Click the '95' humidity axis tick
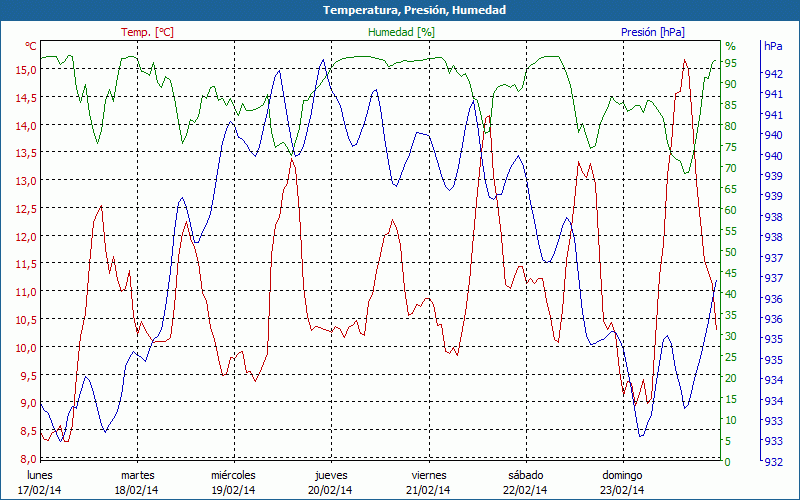The image size is (800, 500). click(x=731, y=63)
